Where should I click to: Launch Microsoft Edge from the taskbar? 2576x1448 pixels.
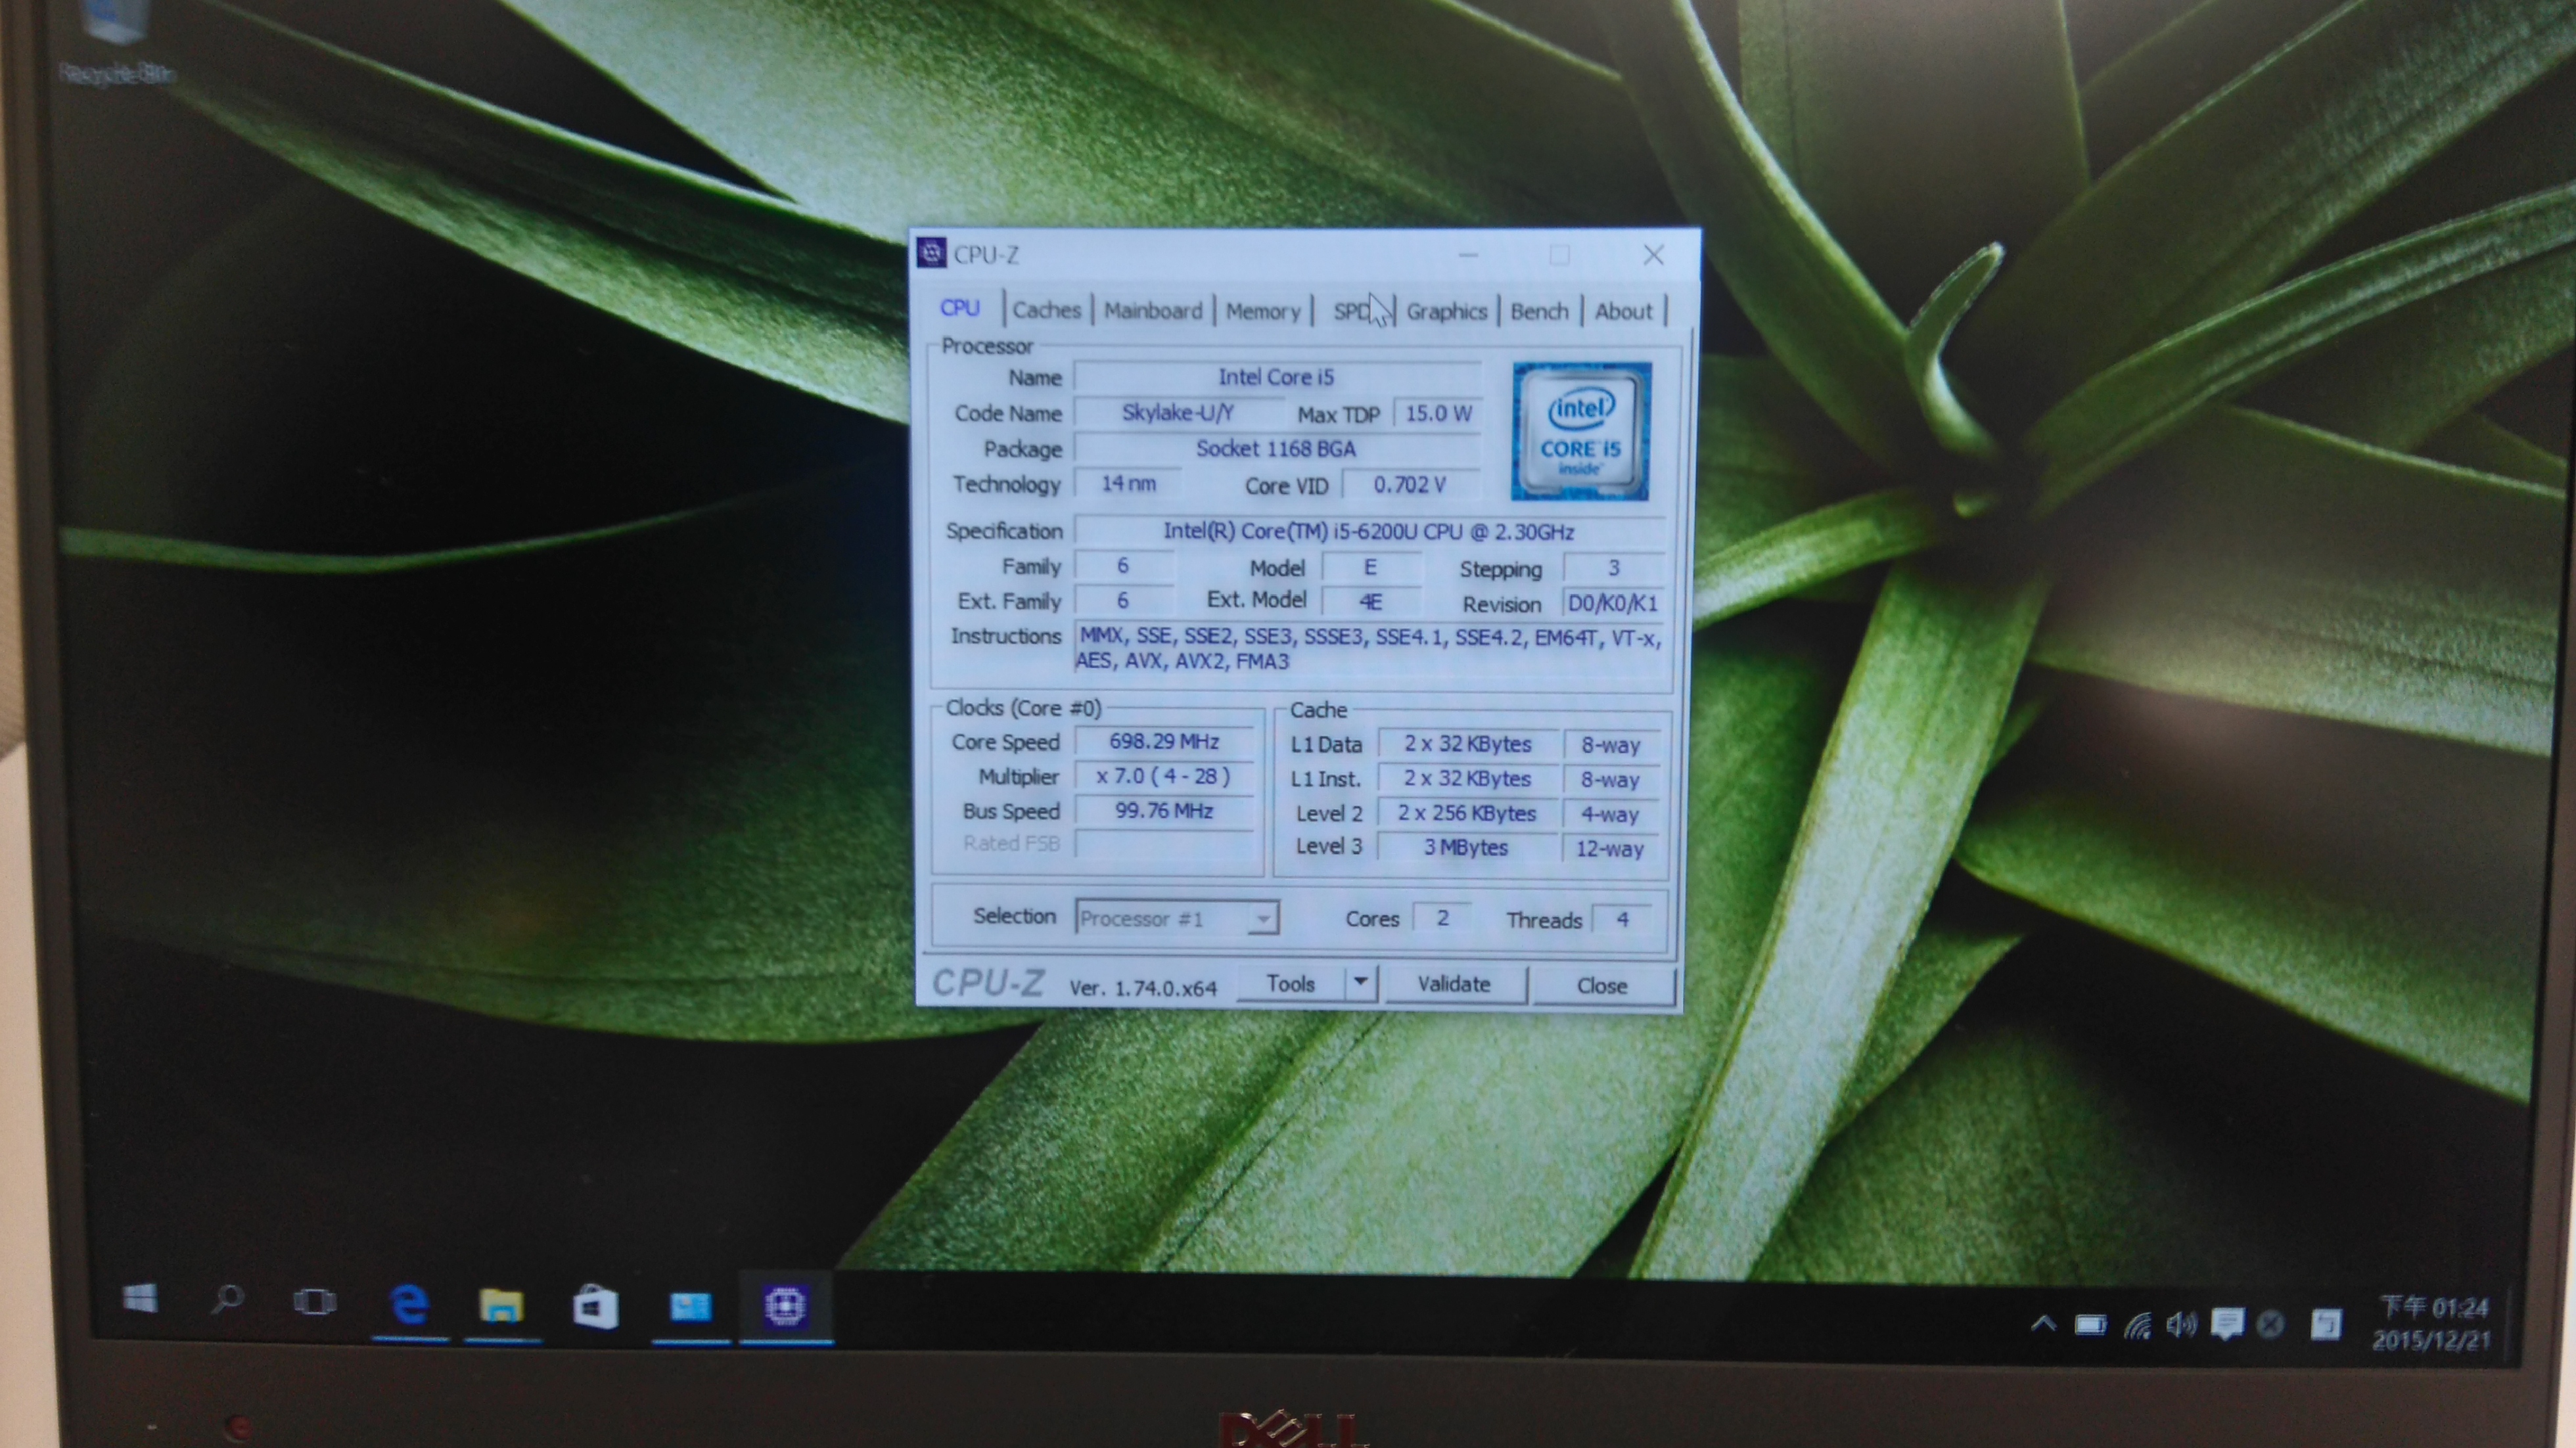[410, 1305]
